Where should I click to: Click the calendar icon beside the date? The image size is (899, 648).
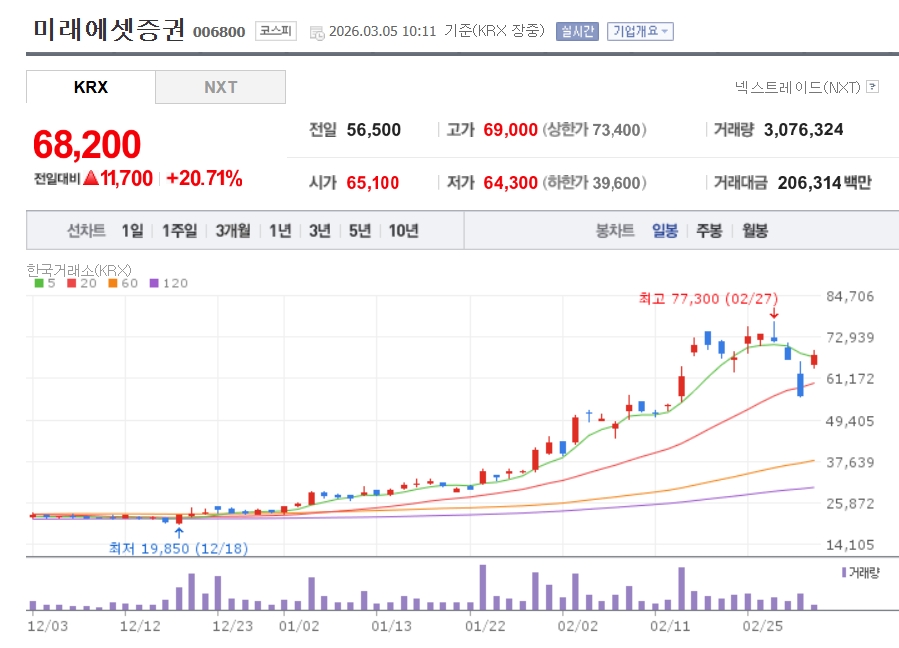(x=316, y=32)
